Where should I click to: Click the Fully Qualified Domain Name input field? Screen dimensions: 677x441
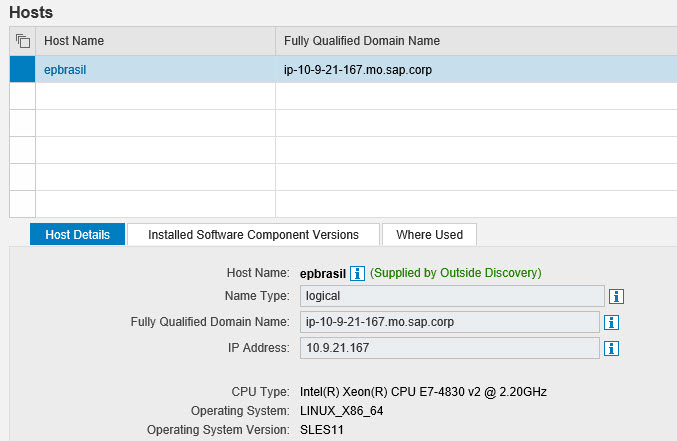pos(449,322)
